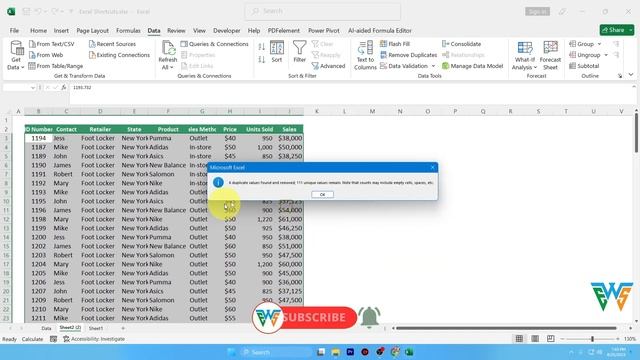Switch to Page Break Preview
Screen dimensions: 640x360
pyautogui.click(x=551, y=339)
